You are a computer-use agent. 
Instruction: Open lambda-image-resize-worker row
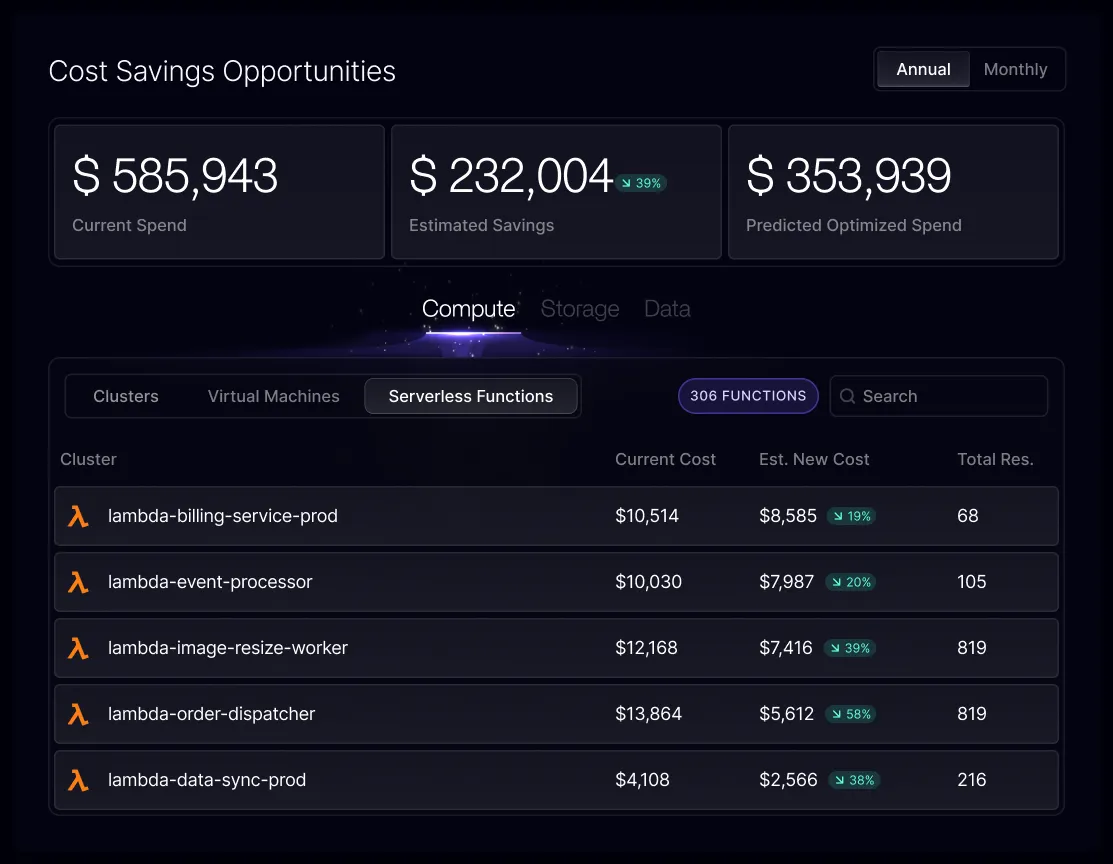pyautogui.click(x=556, y=648)
